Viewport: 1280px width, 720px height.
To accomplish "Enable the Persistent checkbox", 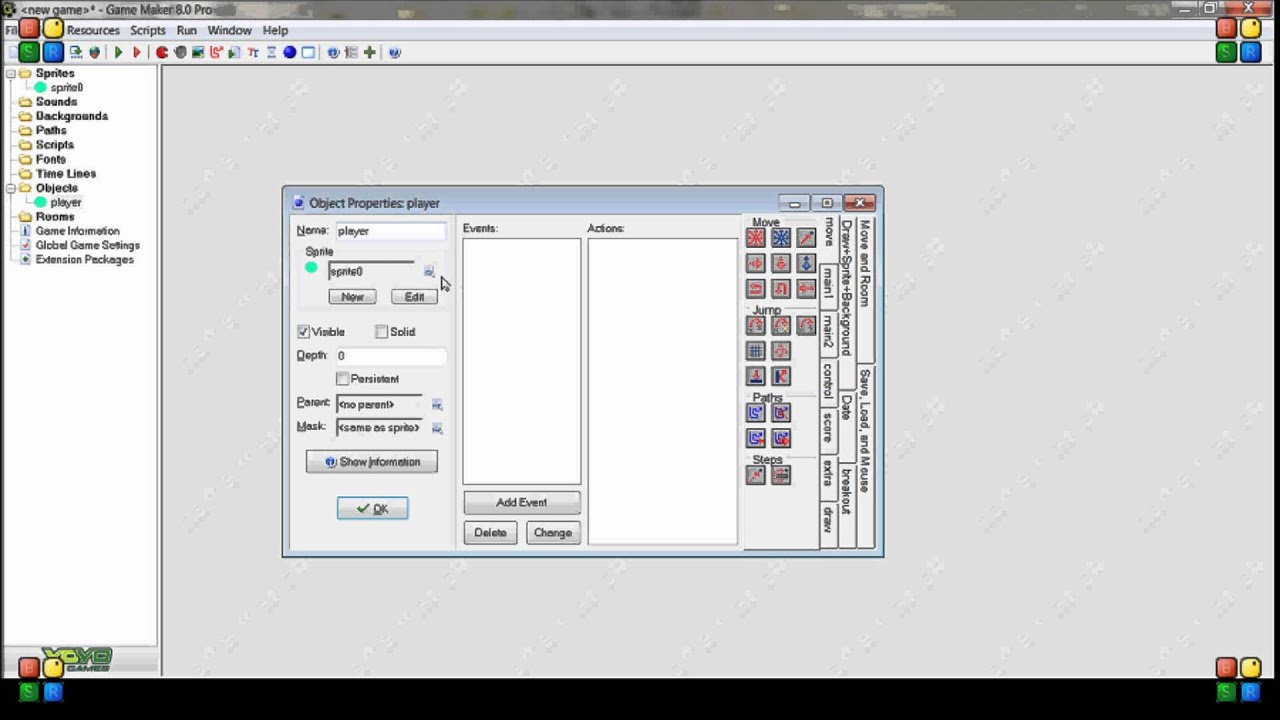I will pyautogui.click(x=342, y=379).
